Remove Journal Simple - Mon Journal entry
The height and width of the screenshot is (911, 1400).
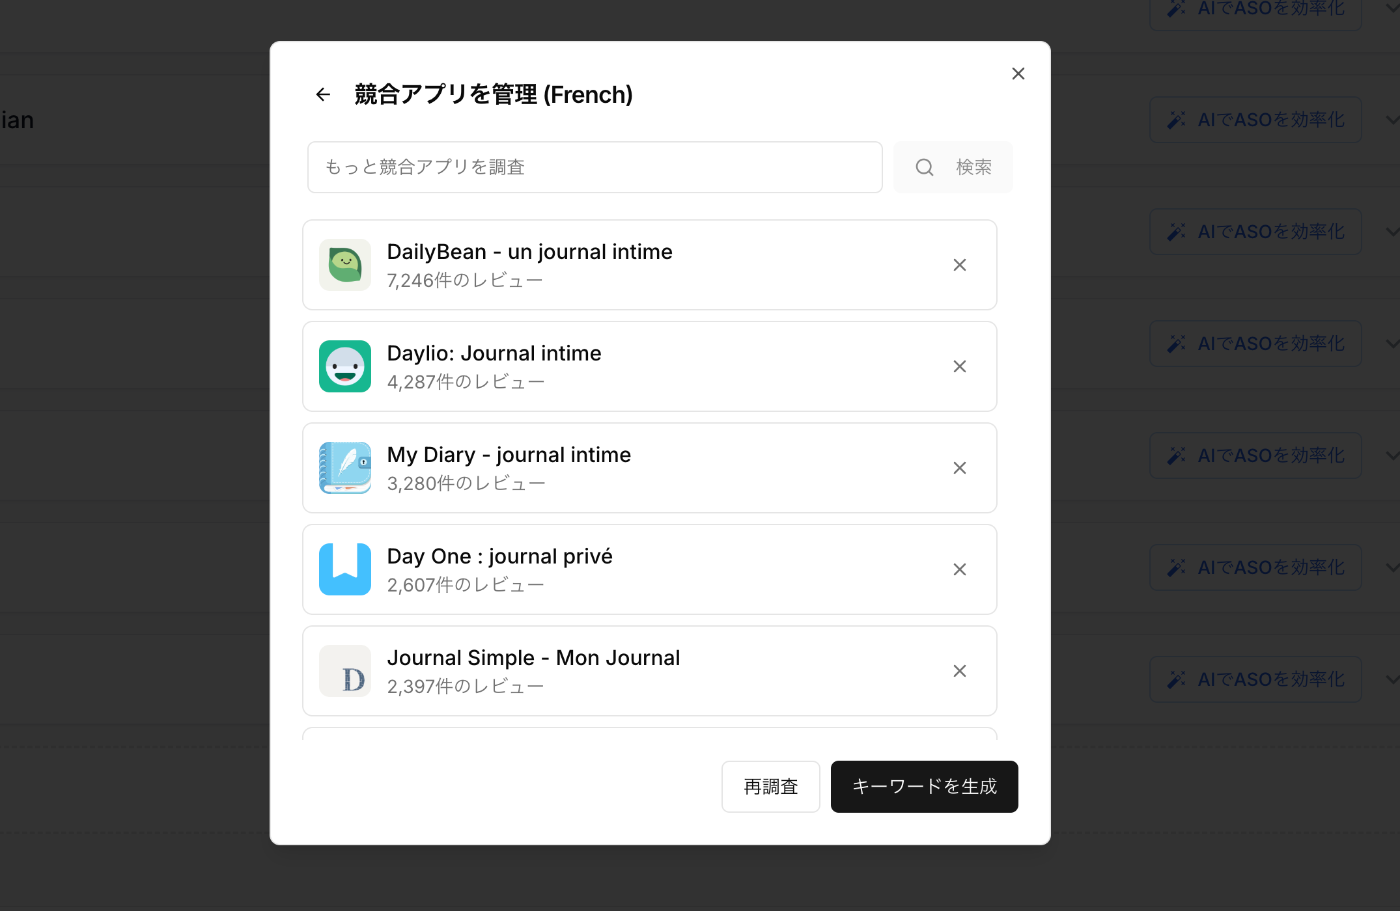coord(959,671)
